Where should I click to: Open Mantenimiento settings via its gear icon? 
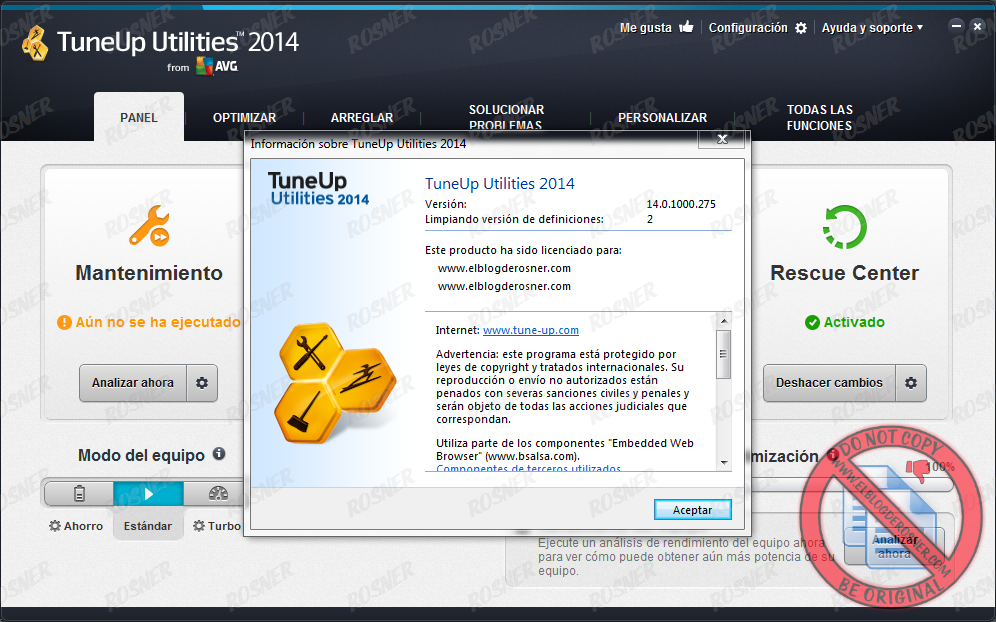202,383
